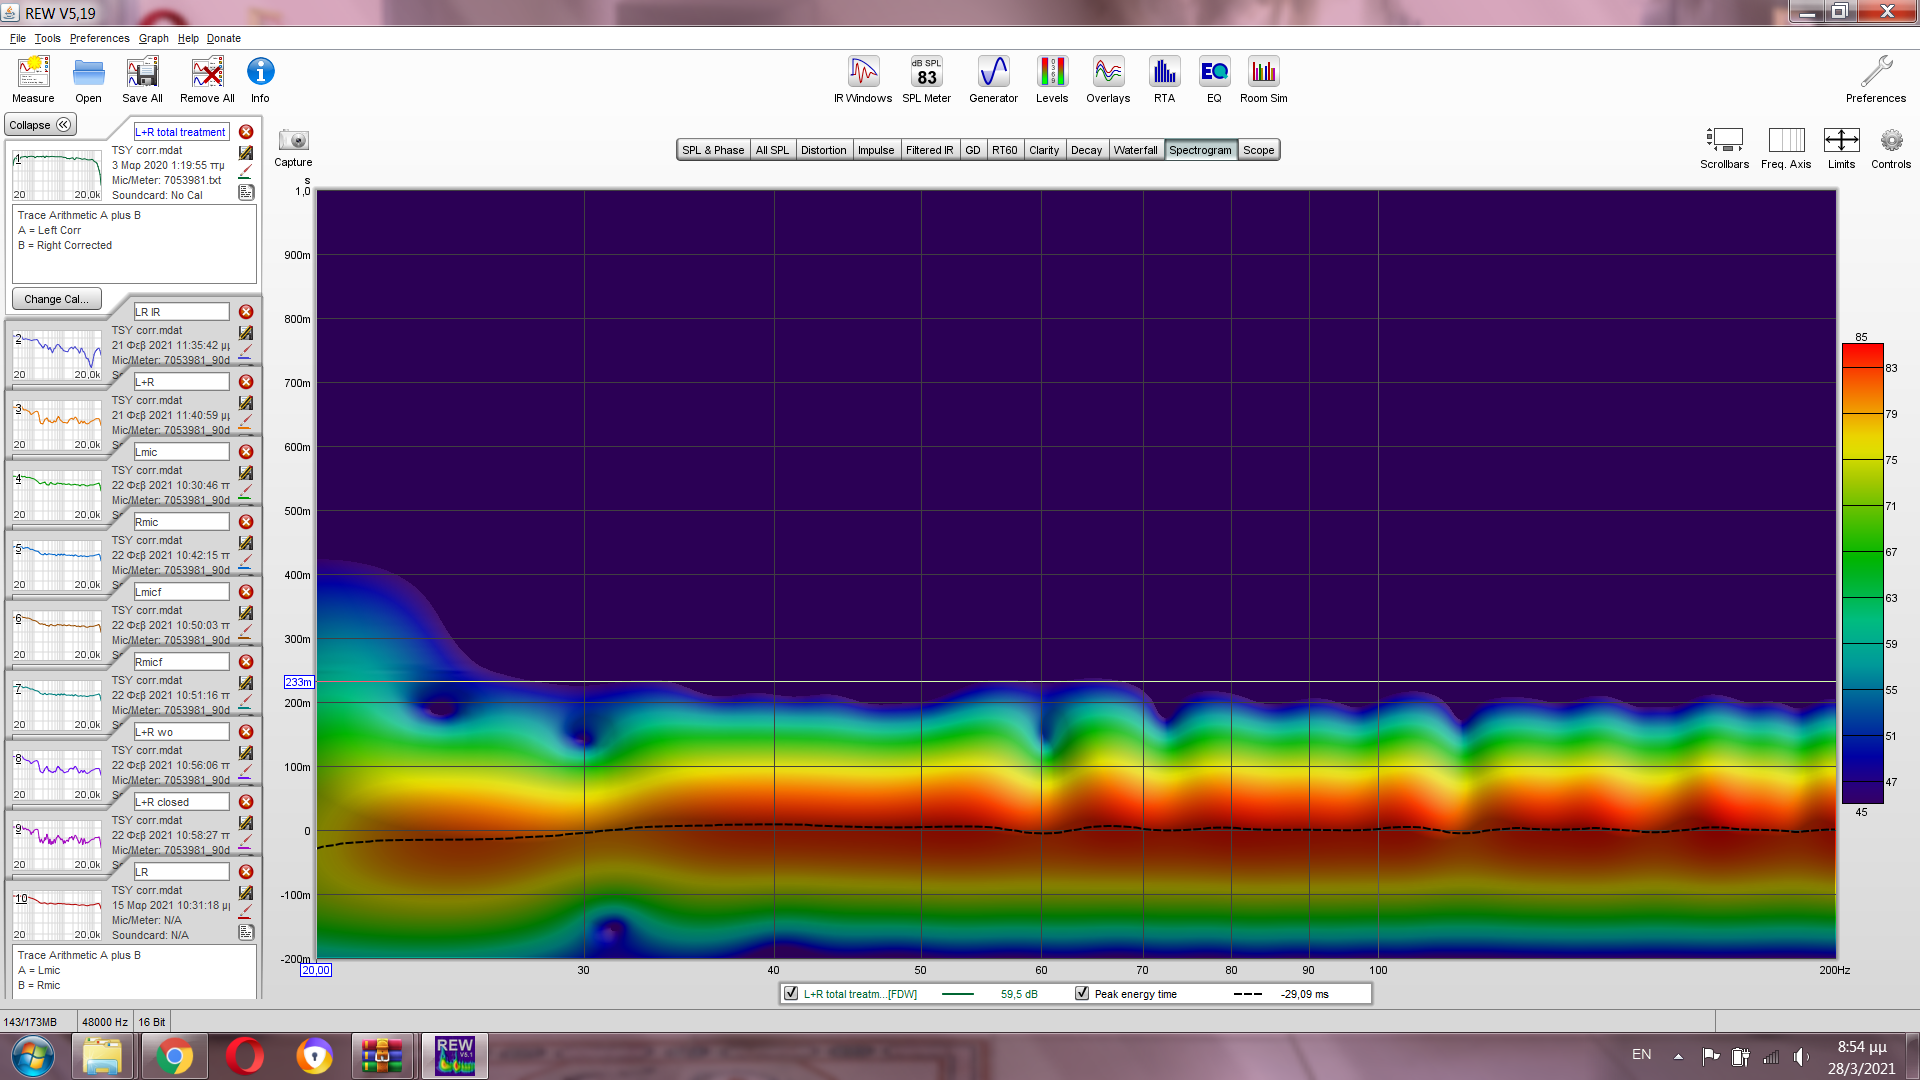Switch to the Waterfall tab
The width and height of the screenshot is (1920, 1080).
click(1135, 150)
